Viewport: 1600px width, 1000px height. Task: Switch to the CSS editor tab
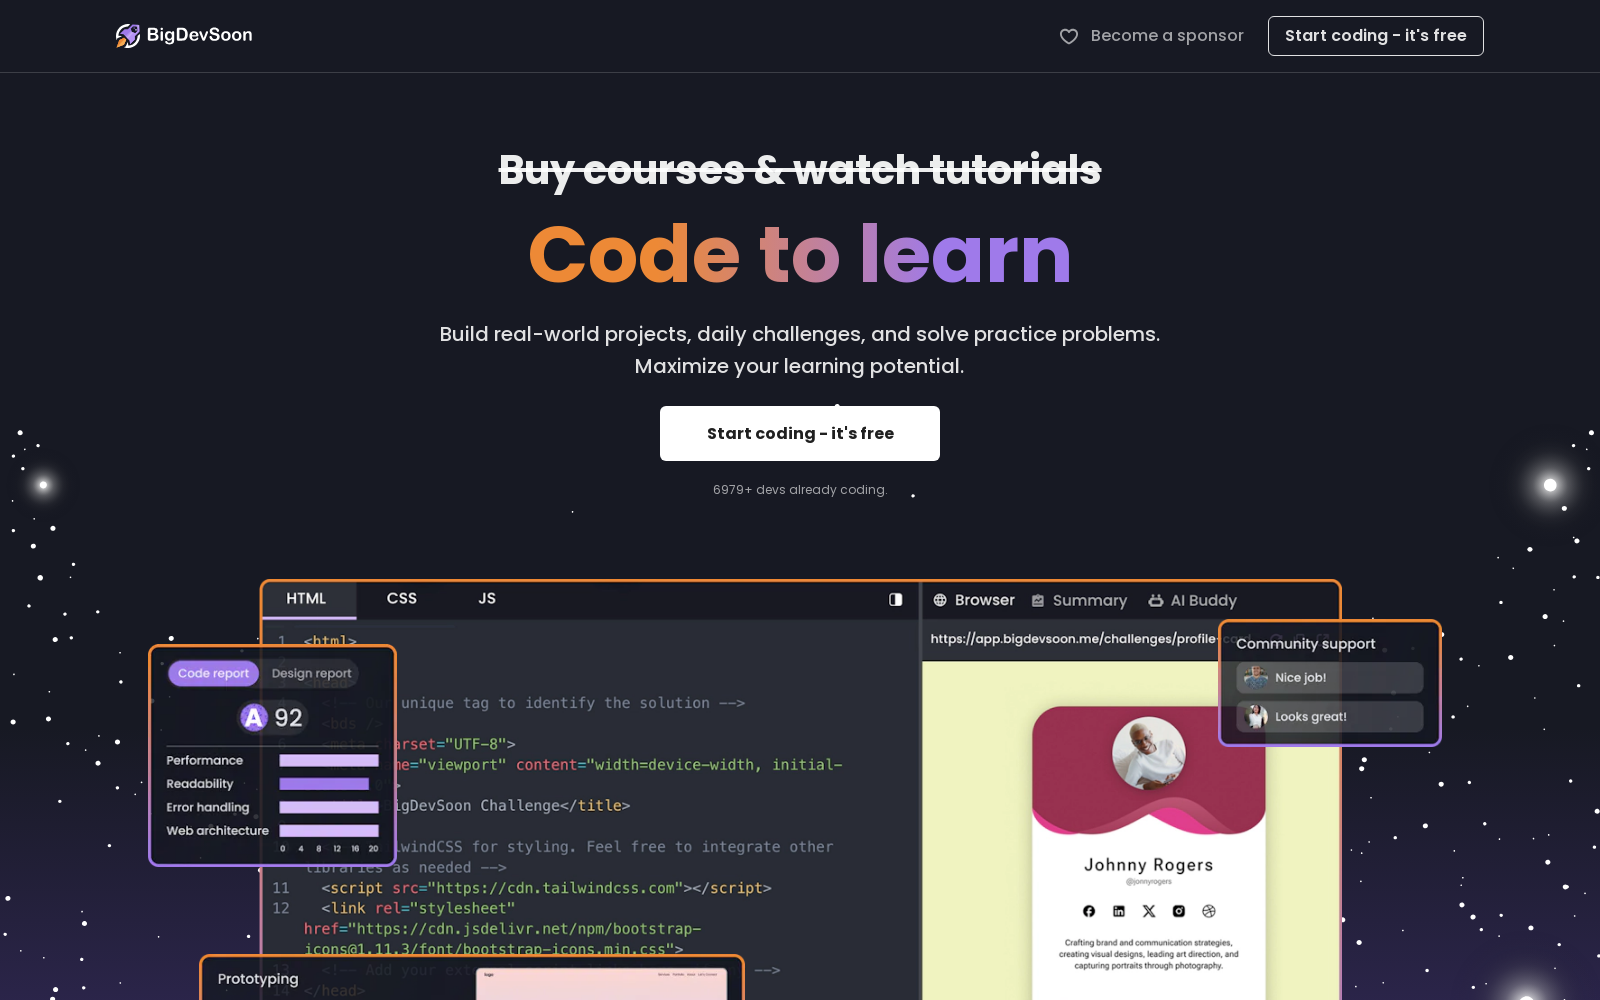(402, 599)
